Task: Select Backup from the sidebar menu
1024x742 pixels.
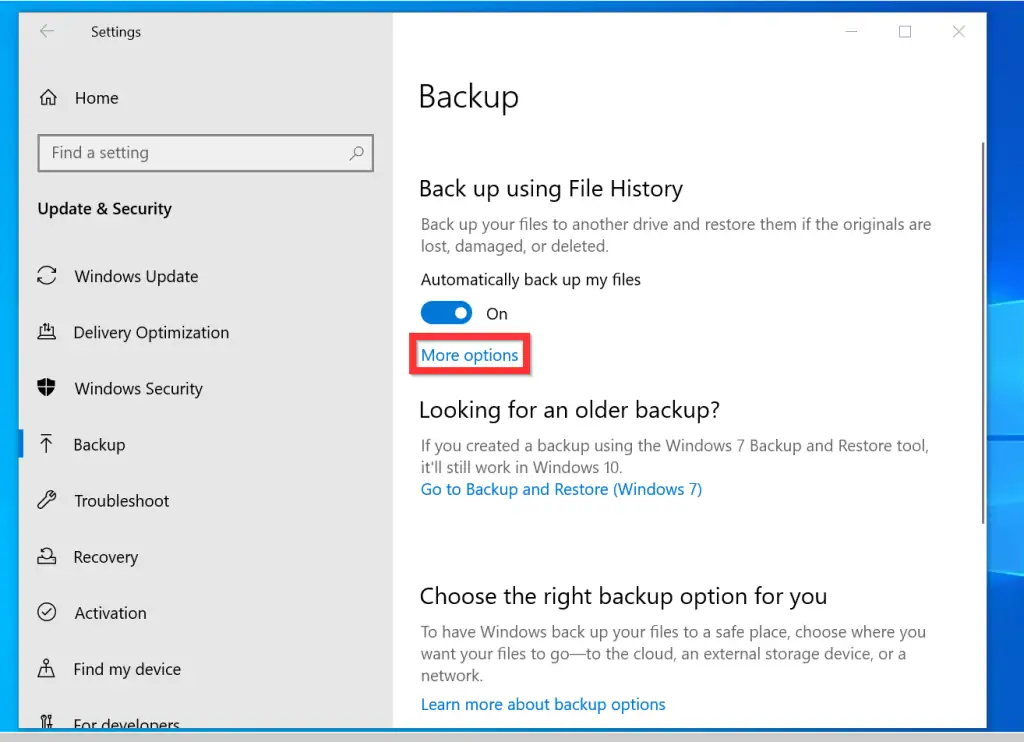Action: click(98, 444)
